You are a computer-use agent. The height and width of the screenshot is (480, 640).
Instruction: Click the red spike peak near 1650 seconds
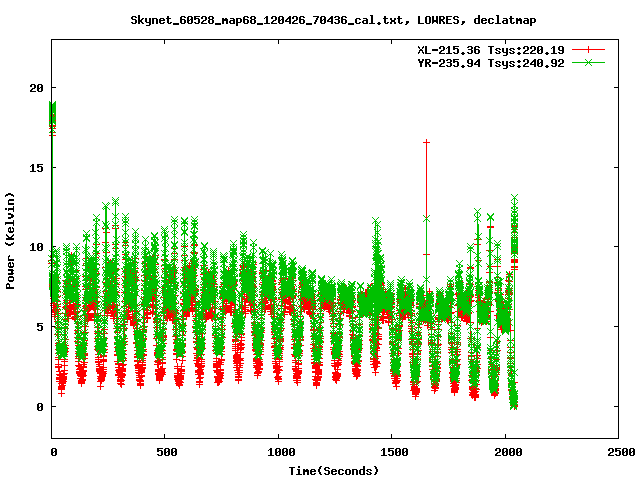[x=427, y=142]
